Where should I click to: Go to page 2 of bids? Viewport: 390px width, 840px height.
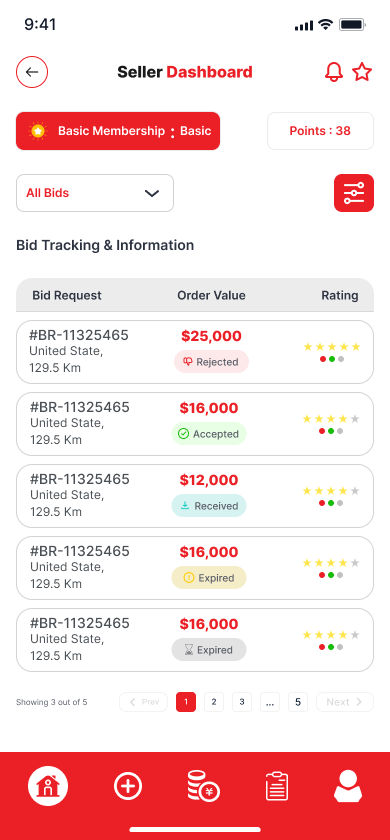point(214,702)
